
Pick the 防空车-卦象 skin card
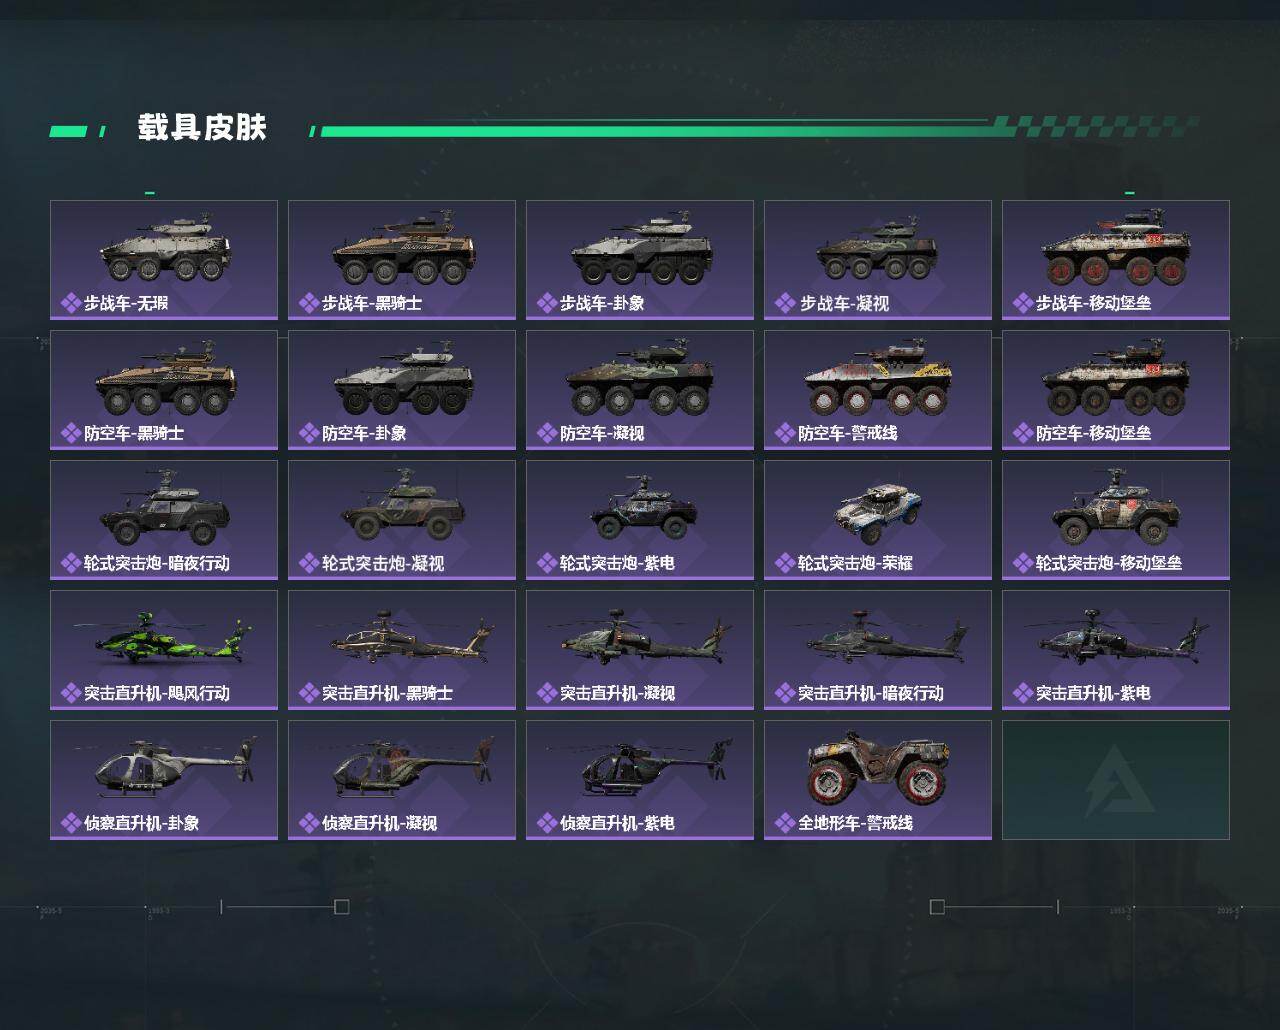402,390
